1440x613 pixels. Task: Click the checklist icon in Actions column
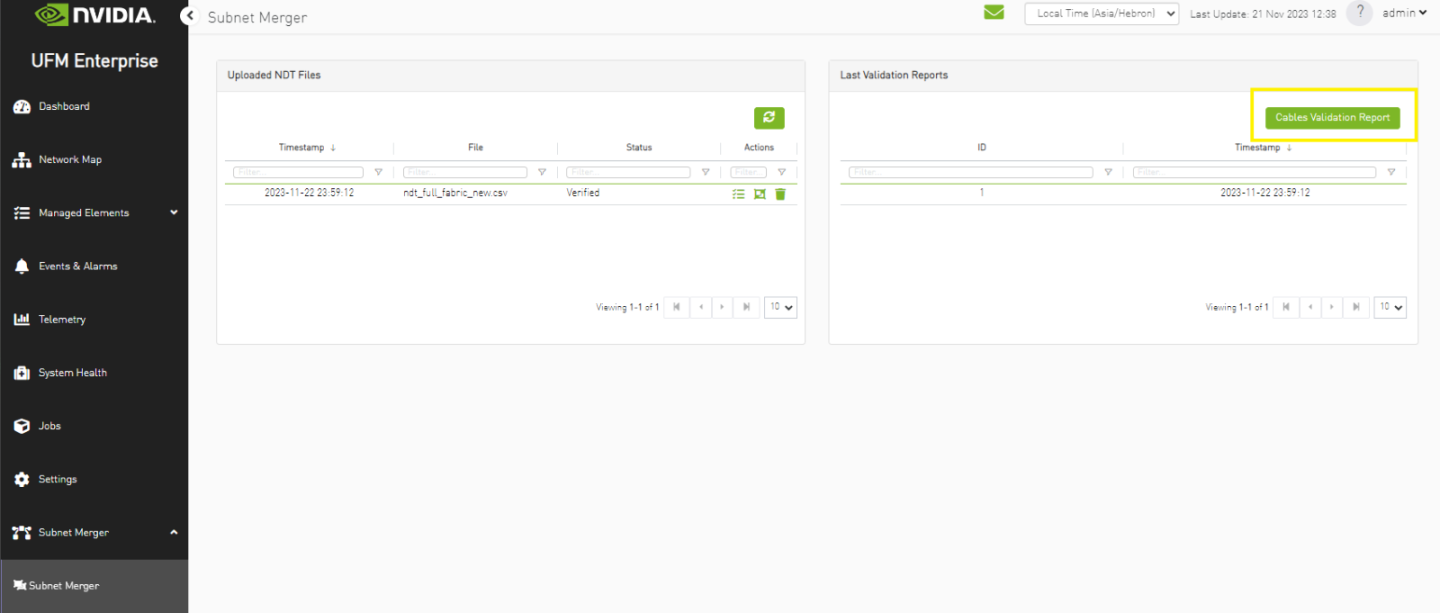coord(738,194)
